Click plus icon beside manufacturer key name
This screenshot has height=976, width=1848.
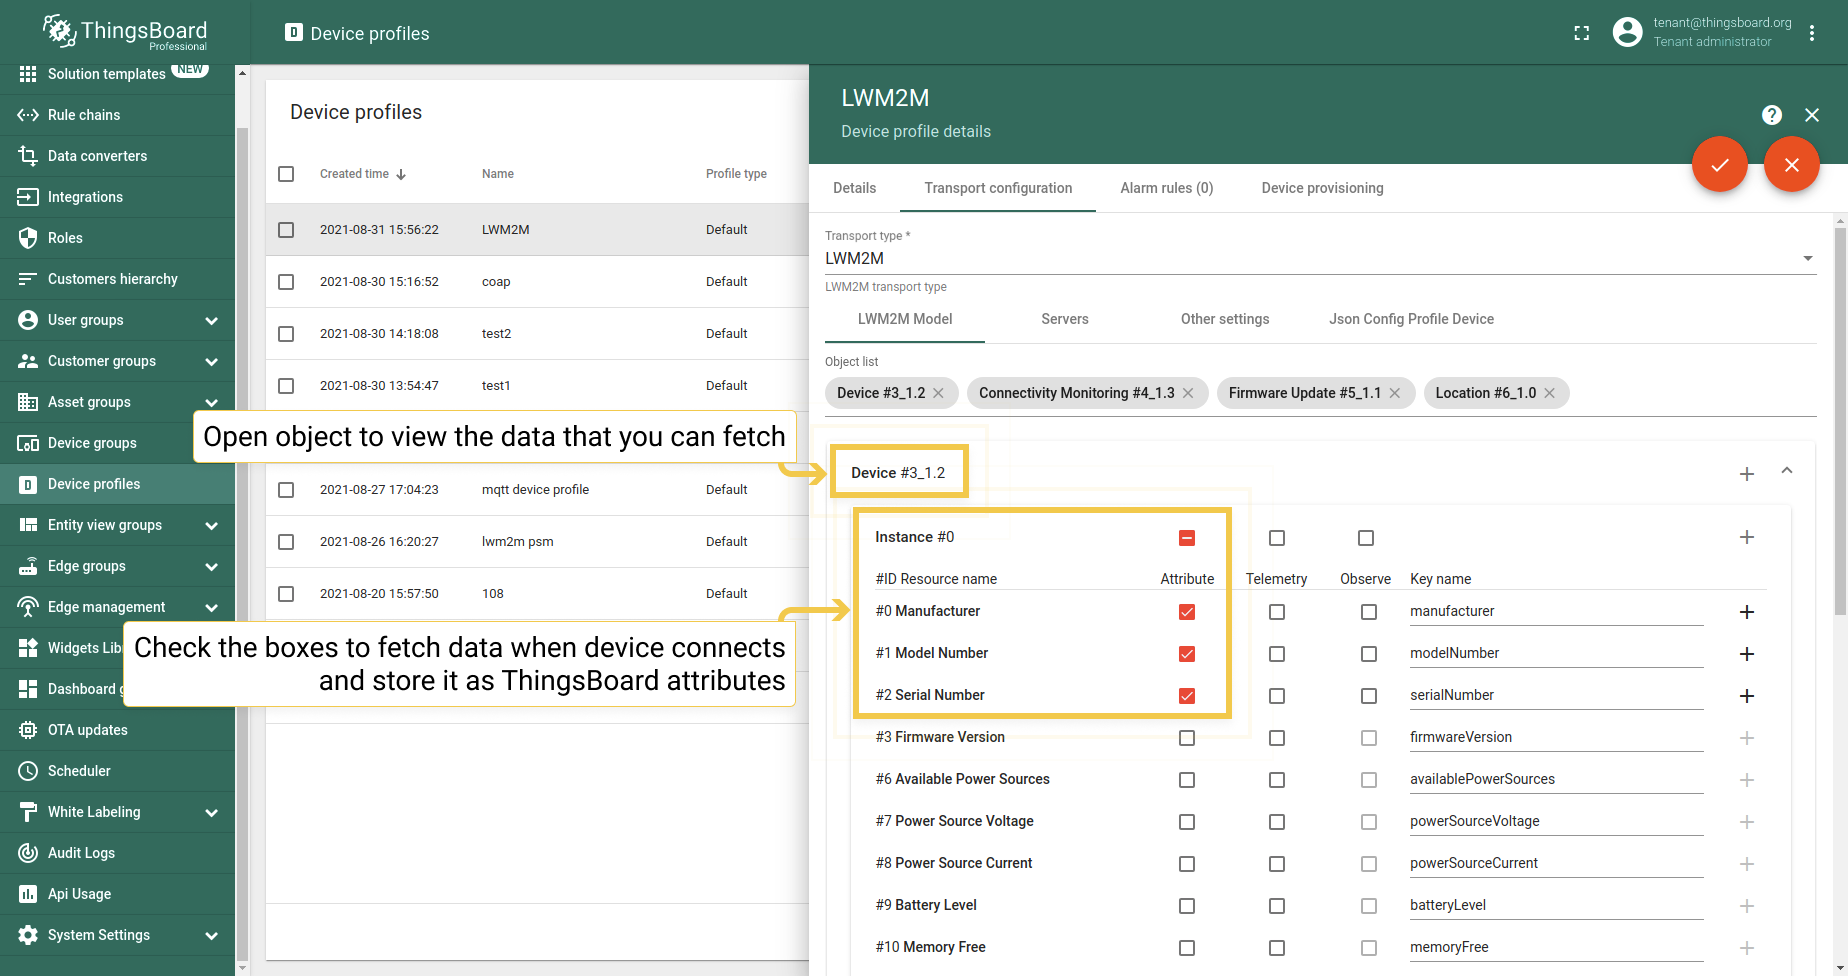(1747, 612)
